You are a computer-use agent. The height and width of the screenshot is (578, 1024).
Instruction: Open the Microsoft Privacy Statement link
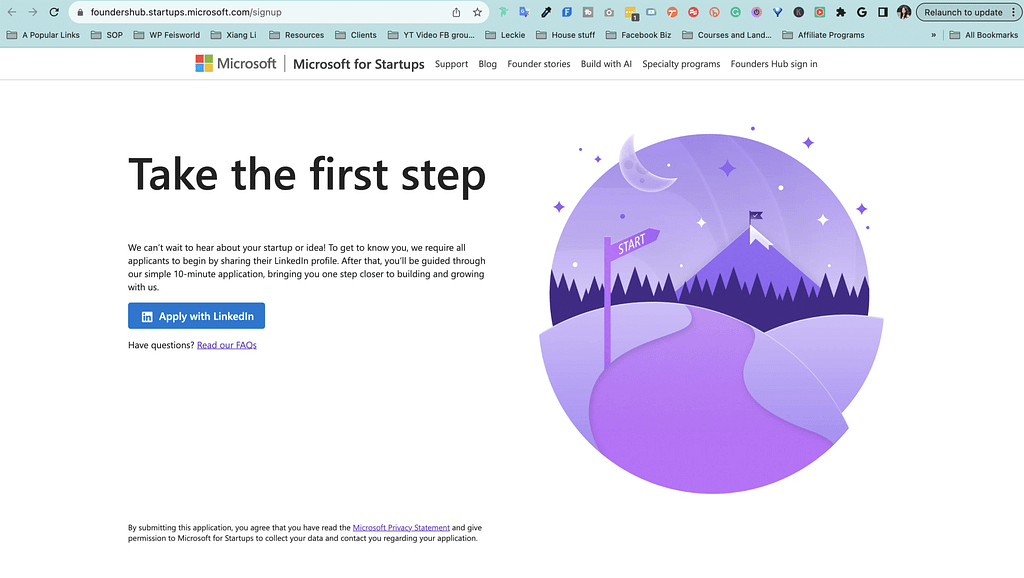coord(401,528)
